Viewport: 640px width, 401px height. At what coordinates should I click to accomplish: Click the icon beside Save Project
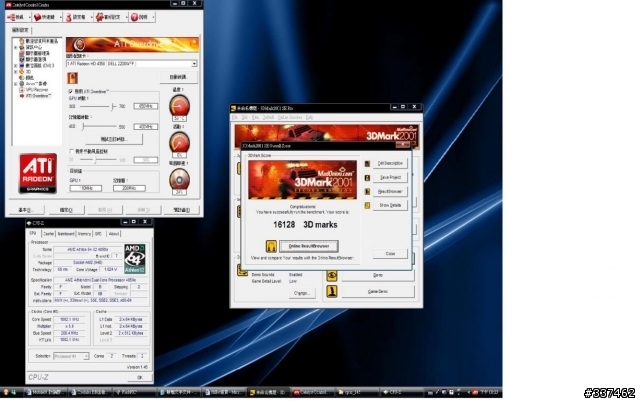(x=367, y=178)
